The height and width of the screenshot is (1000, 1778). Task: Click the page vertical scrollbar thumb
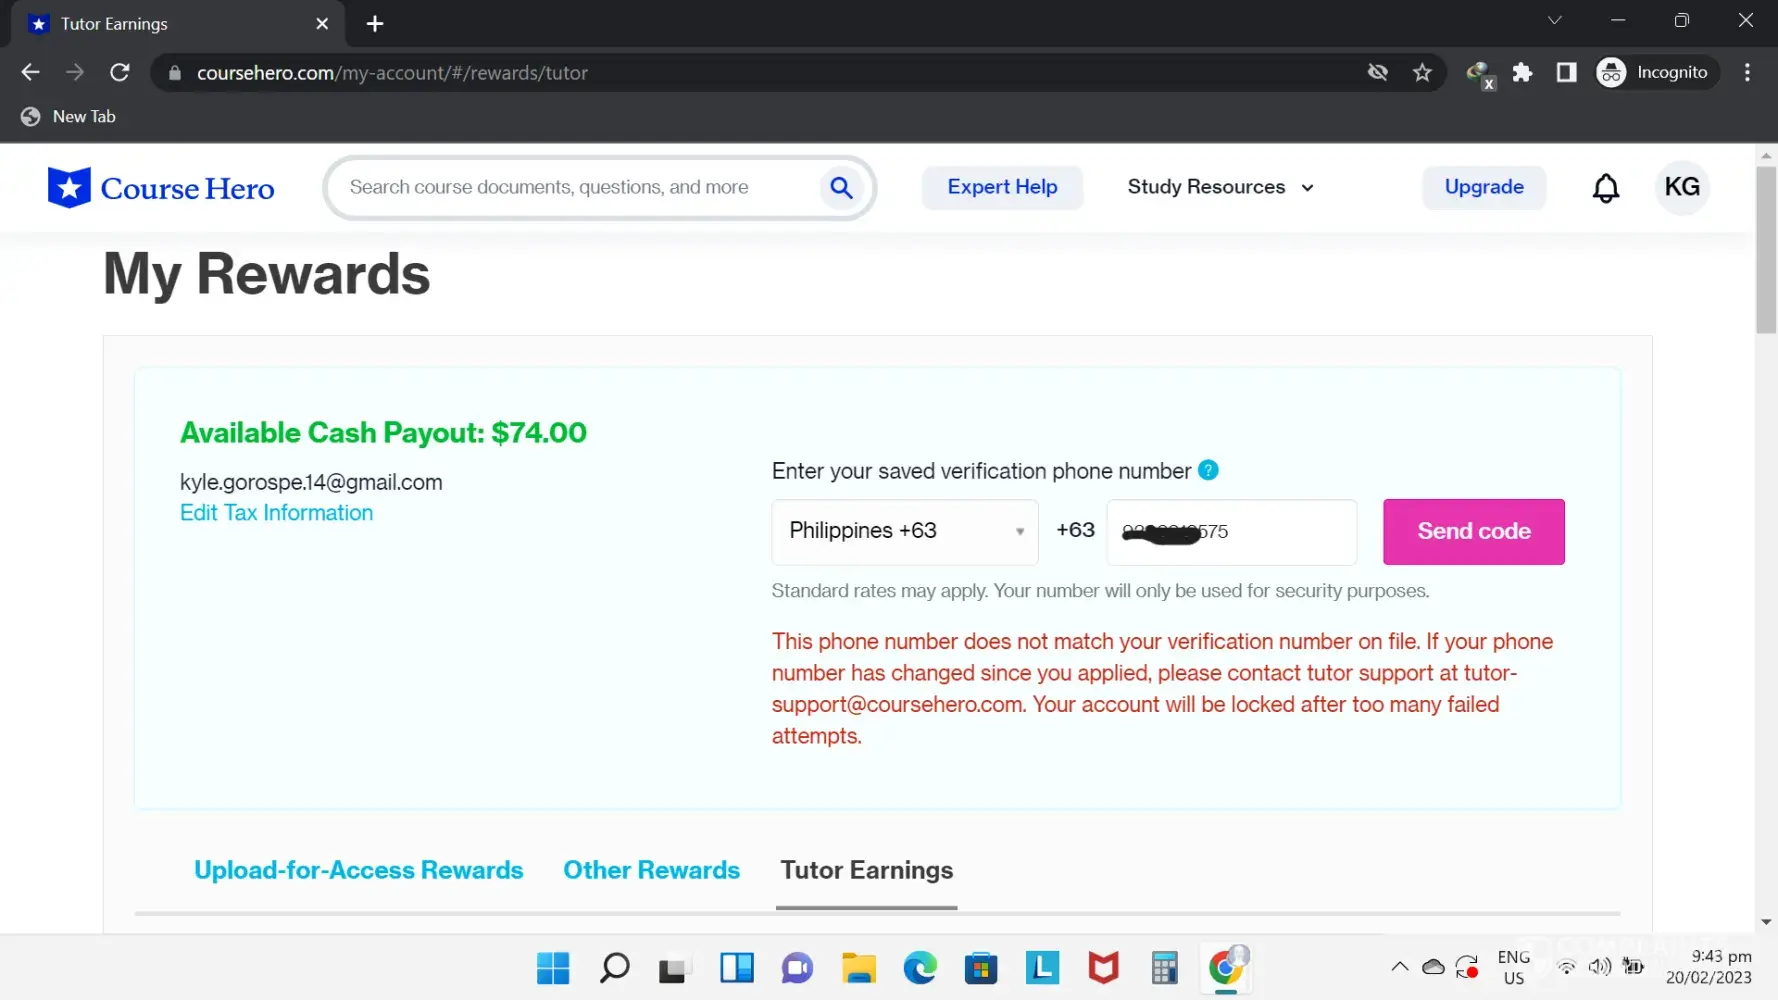point(1766,250)
